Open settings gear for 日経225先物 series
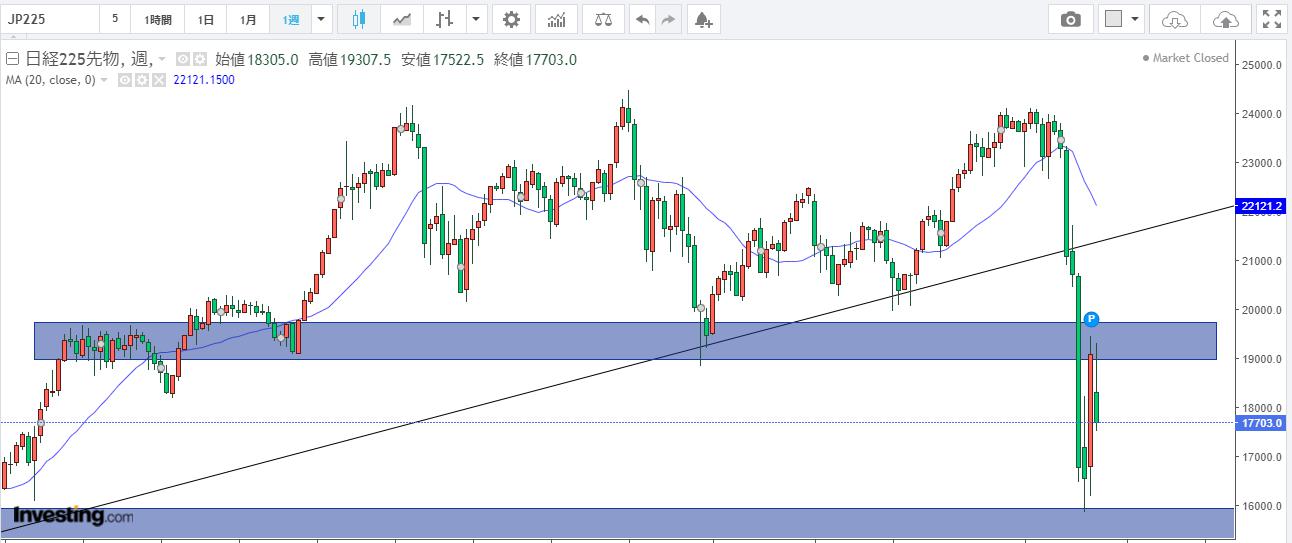 point(198,60)
